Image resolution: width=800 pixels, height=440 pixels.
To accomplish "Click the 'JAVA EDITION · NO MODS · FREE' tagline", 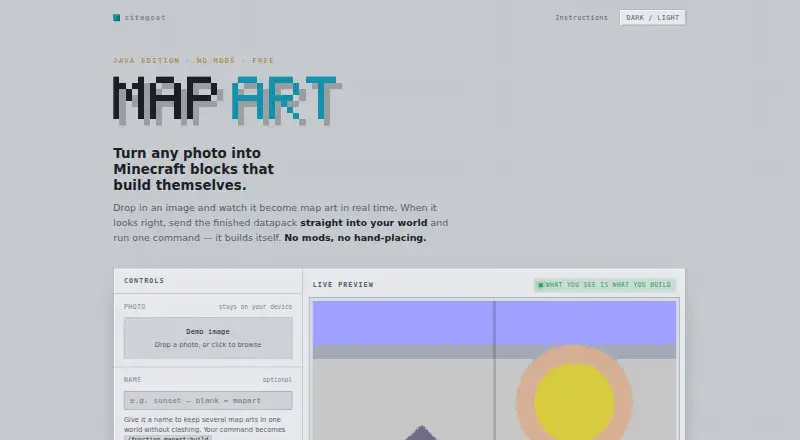I will pos(193,60).
